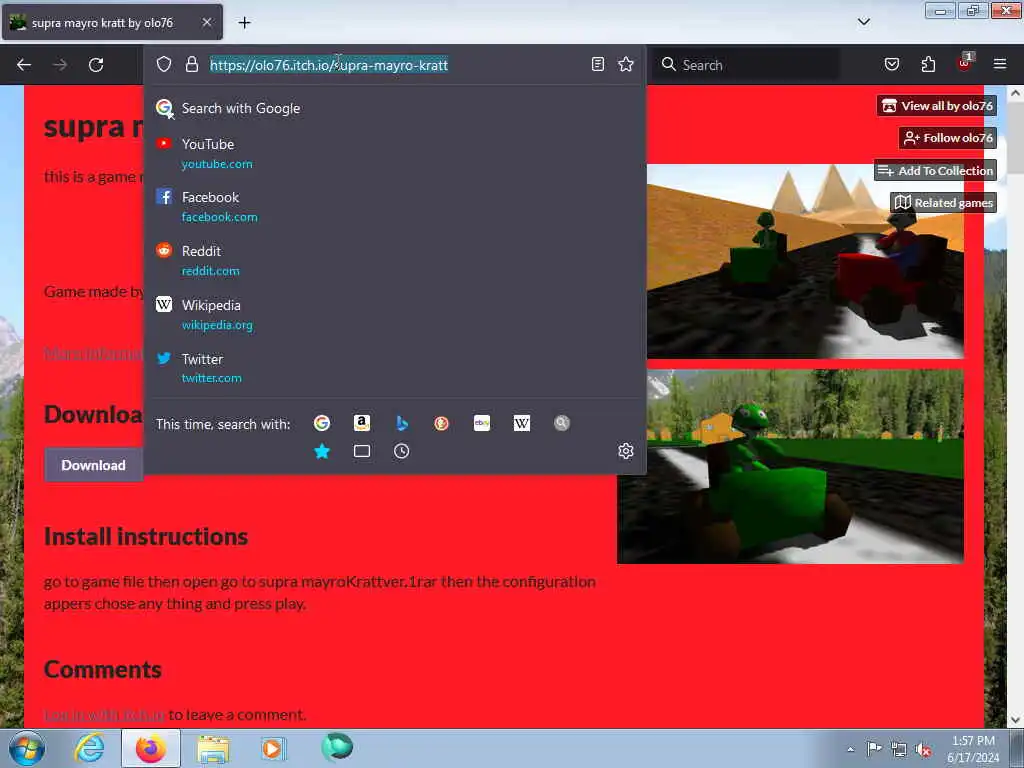Close the supra mayro kratt tab
This screenshot has width=1024, height=768.
pos(206,22)
